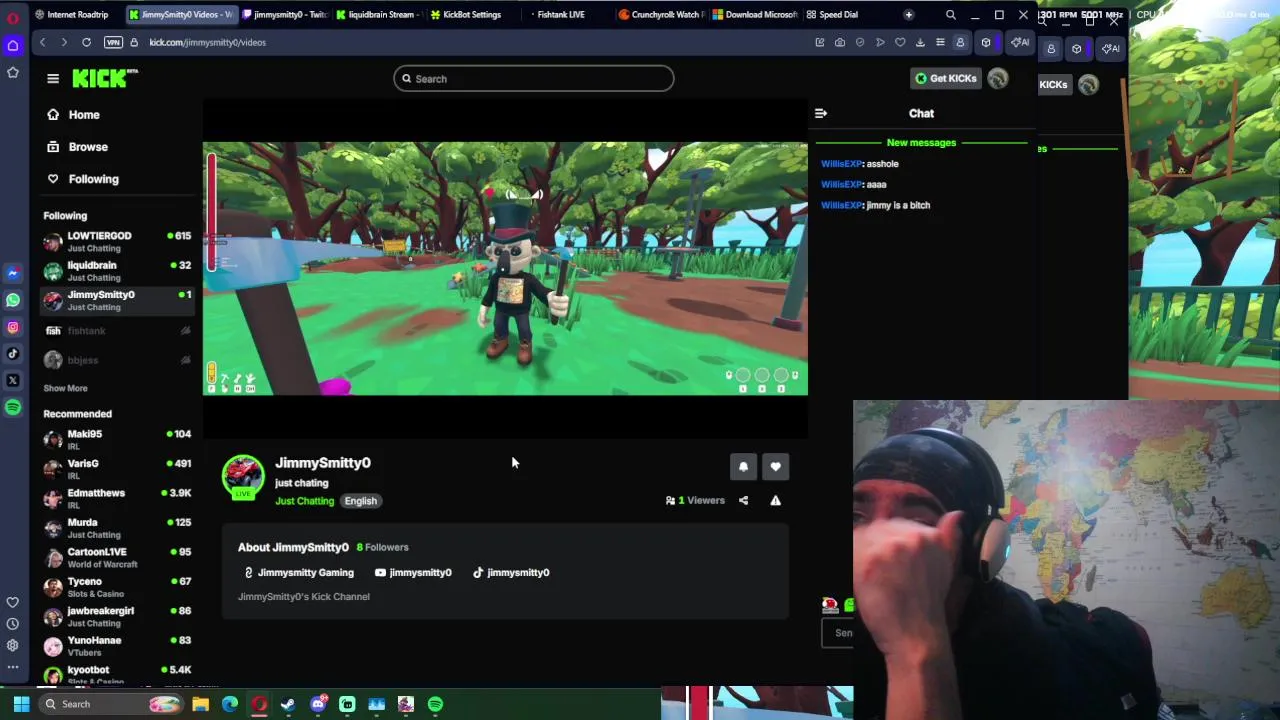The image size is (1280, 720).
Task: Open Aria AI button in toolbar
Action: (1020, 42)
